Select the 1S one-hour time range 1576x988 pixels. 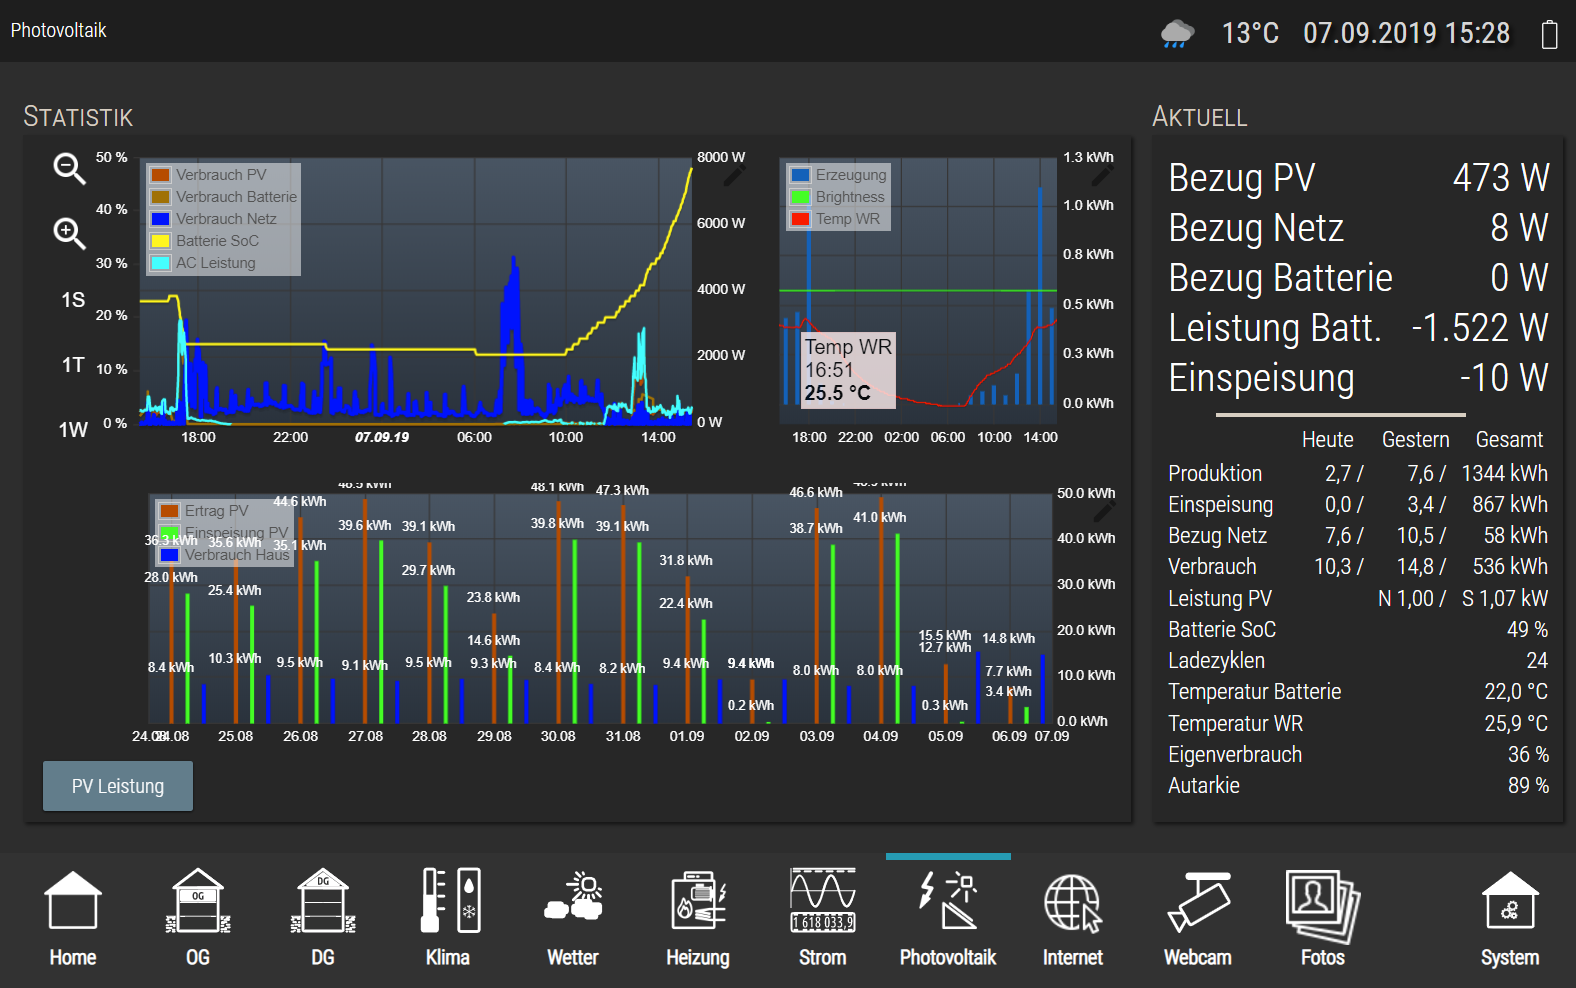coord(73,300)
